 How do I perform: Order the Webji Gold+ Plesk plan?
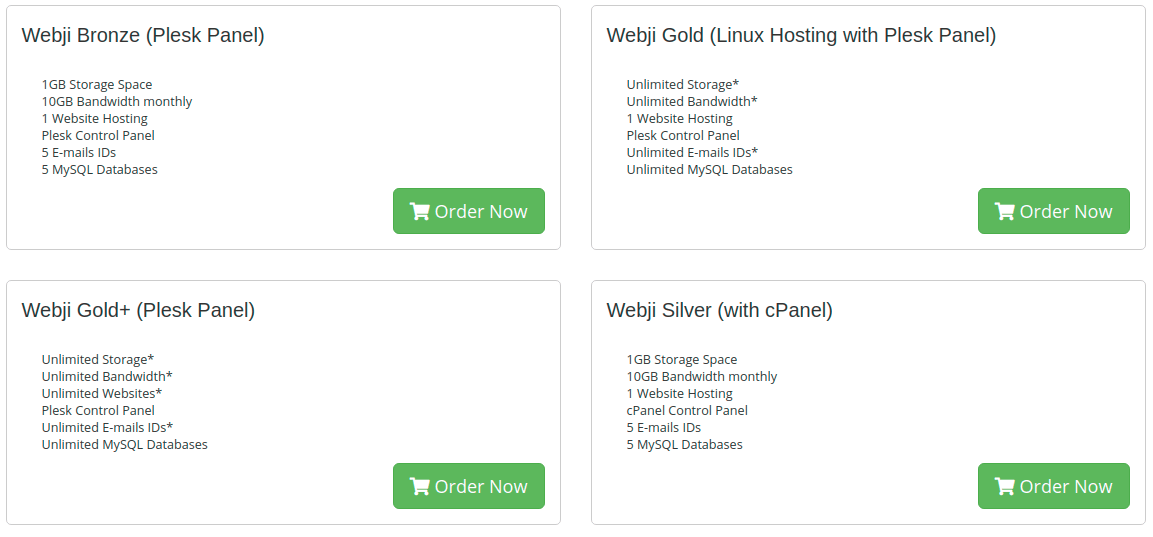click(x=469, y=486)
